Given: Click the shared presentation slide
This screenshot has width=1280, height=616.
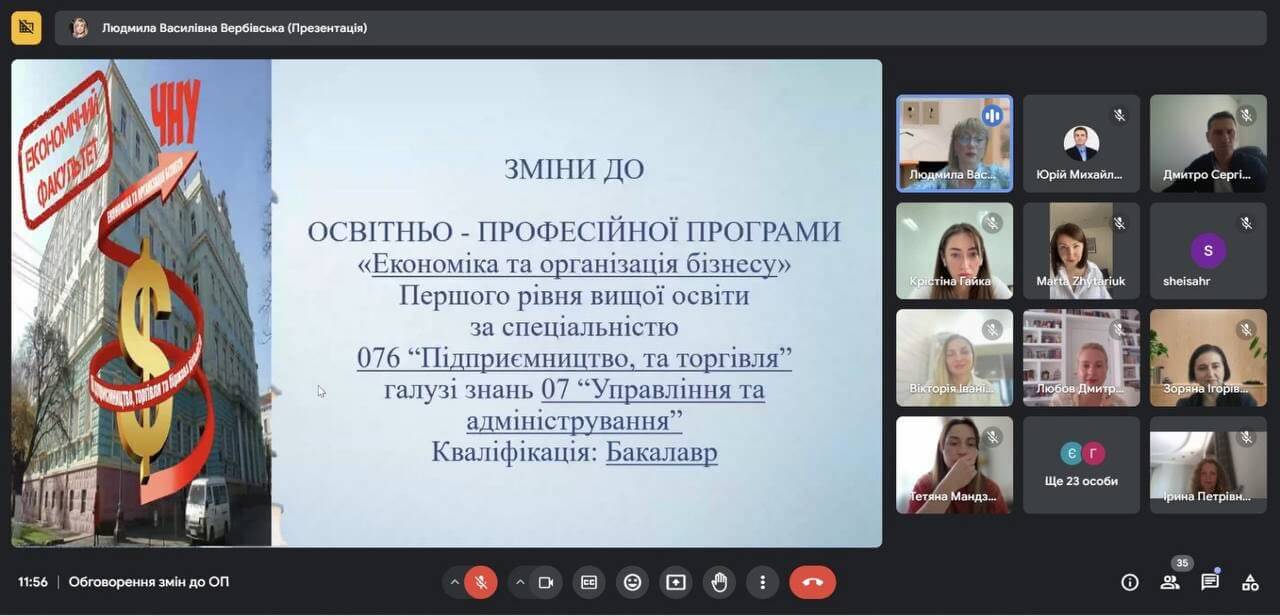Looking at the screenshot, I should click(446, 303).
